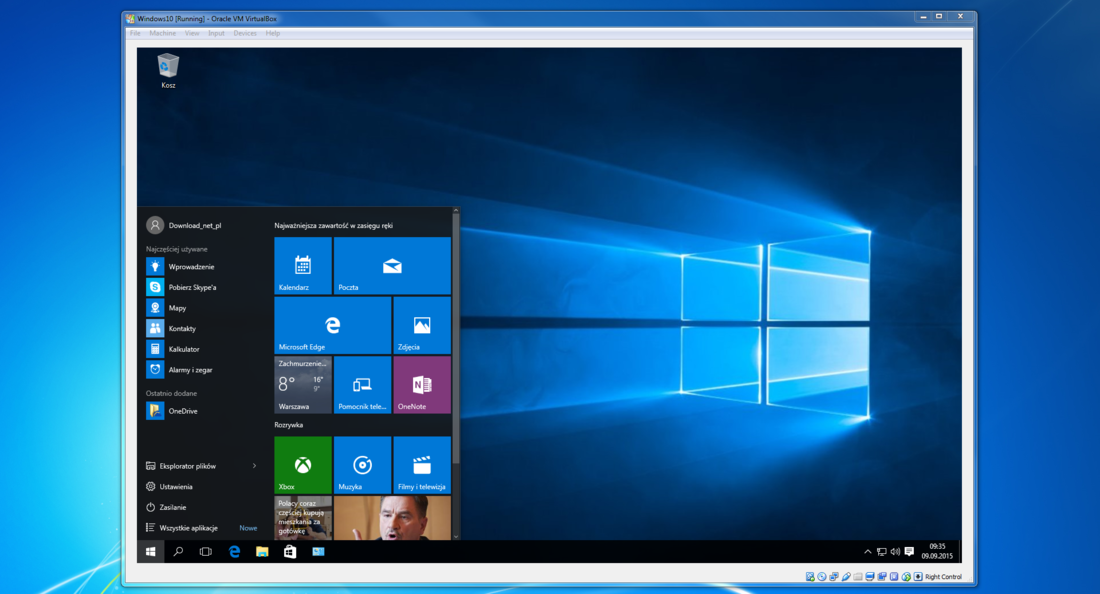Click the network tray icon
Screen dimensions: 1100x594
[x=882, y=552]
